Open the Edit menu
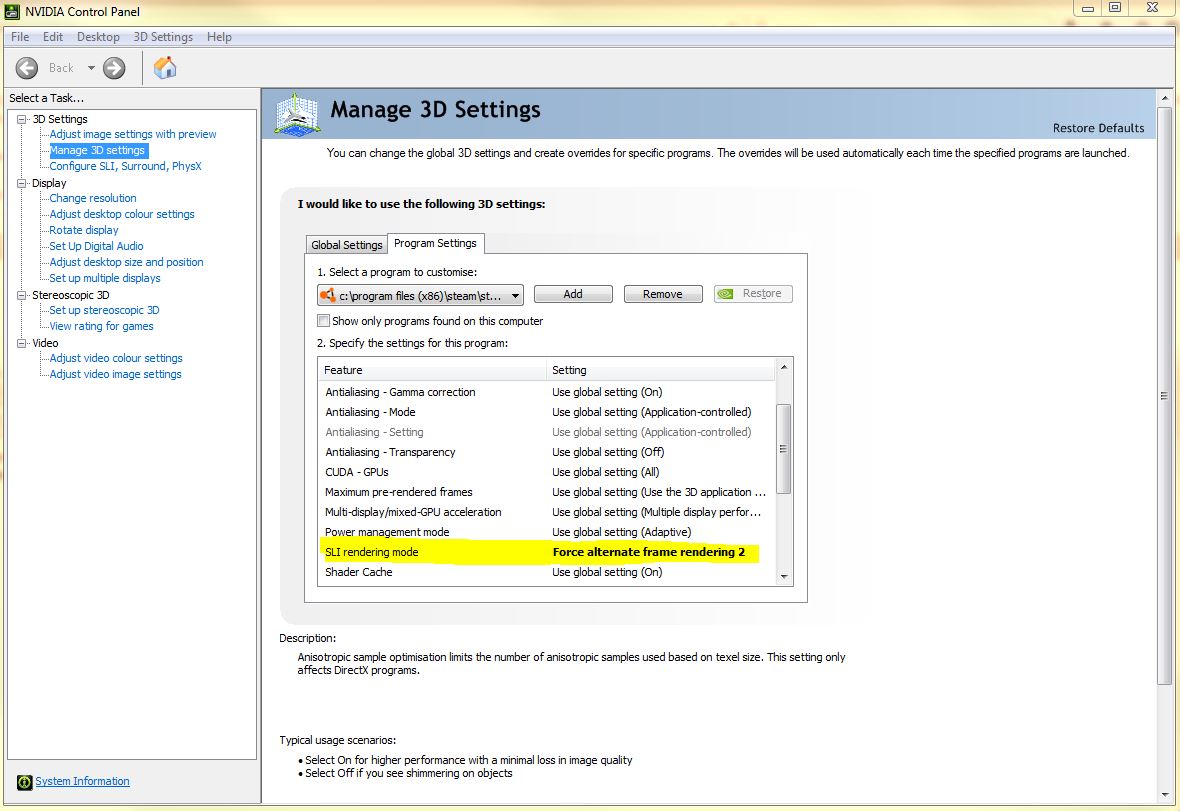Viewport: 1180px width, 811px height. click(53, 37)
